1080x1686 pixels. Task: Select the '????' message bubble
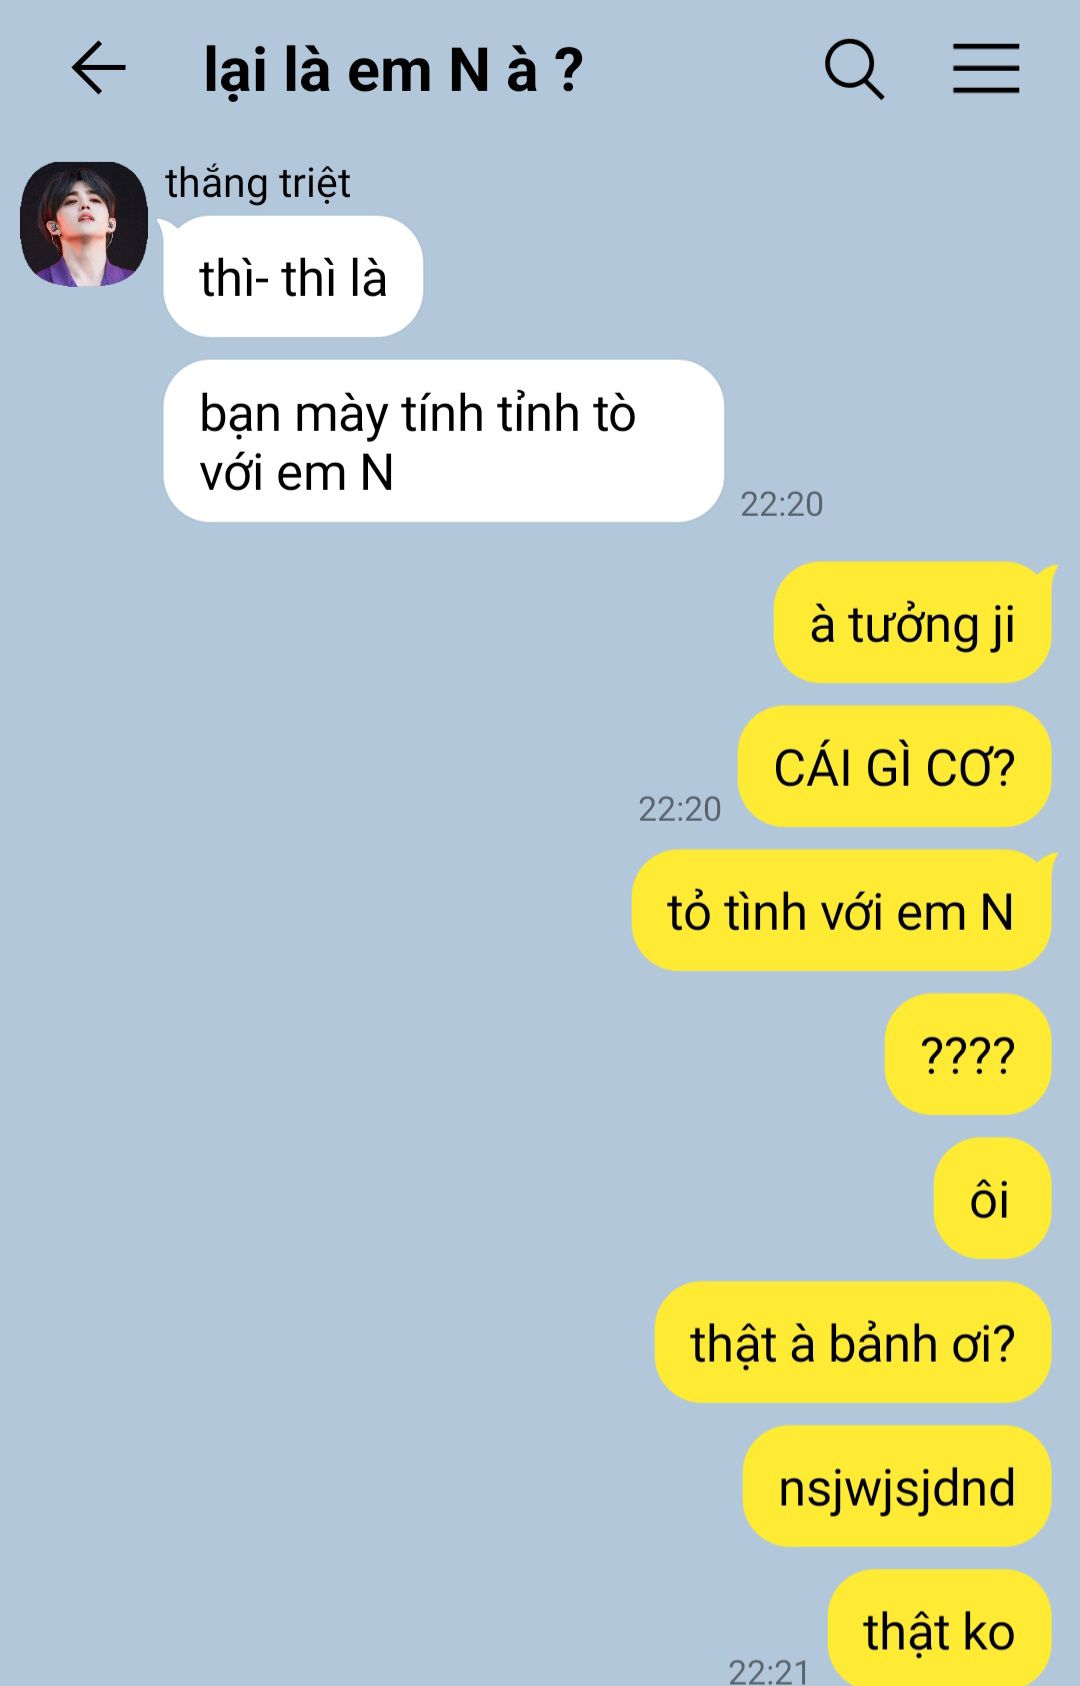tap(968, 1055)
